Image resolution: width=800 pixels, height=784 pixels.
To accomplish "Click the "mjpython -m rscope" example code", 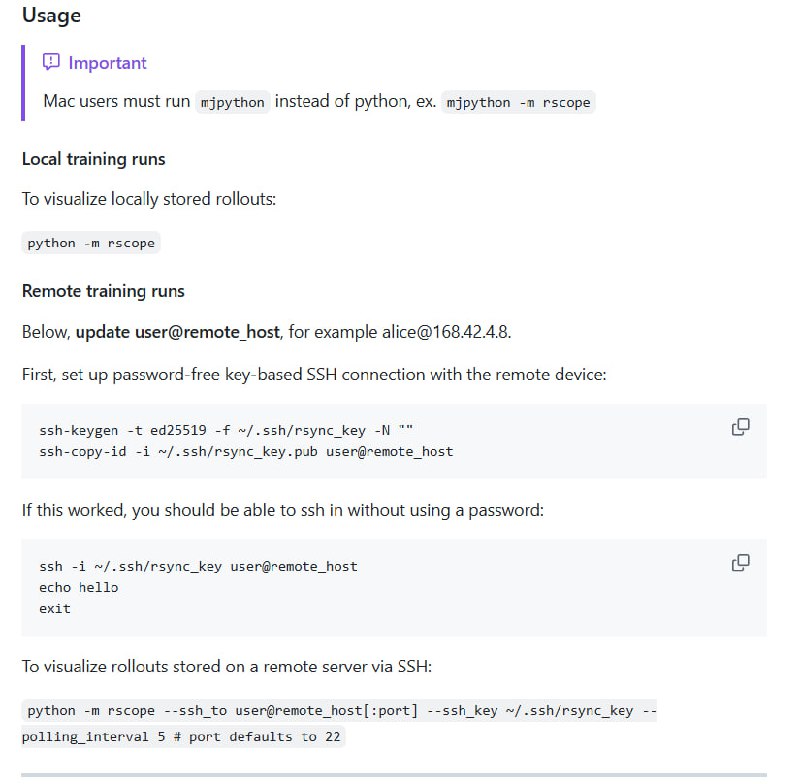I will [518, 102].
